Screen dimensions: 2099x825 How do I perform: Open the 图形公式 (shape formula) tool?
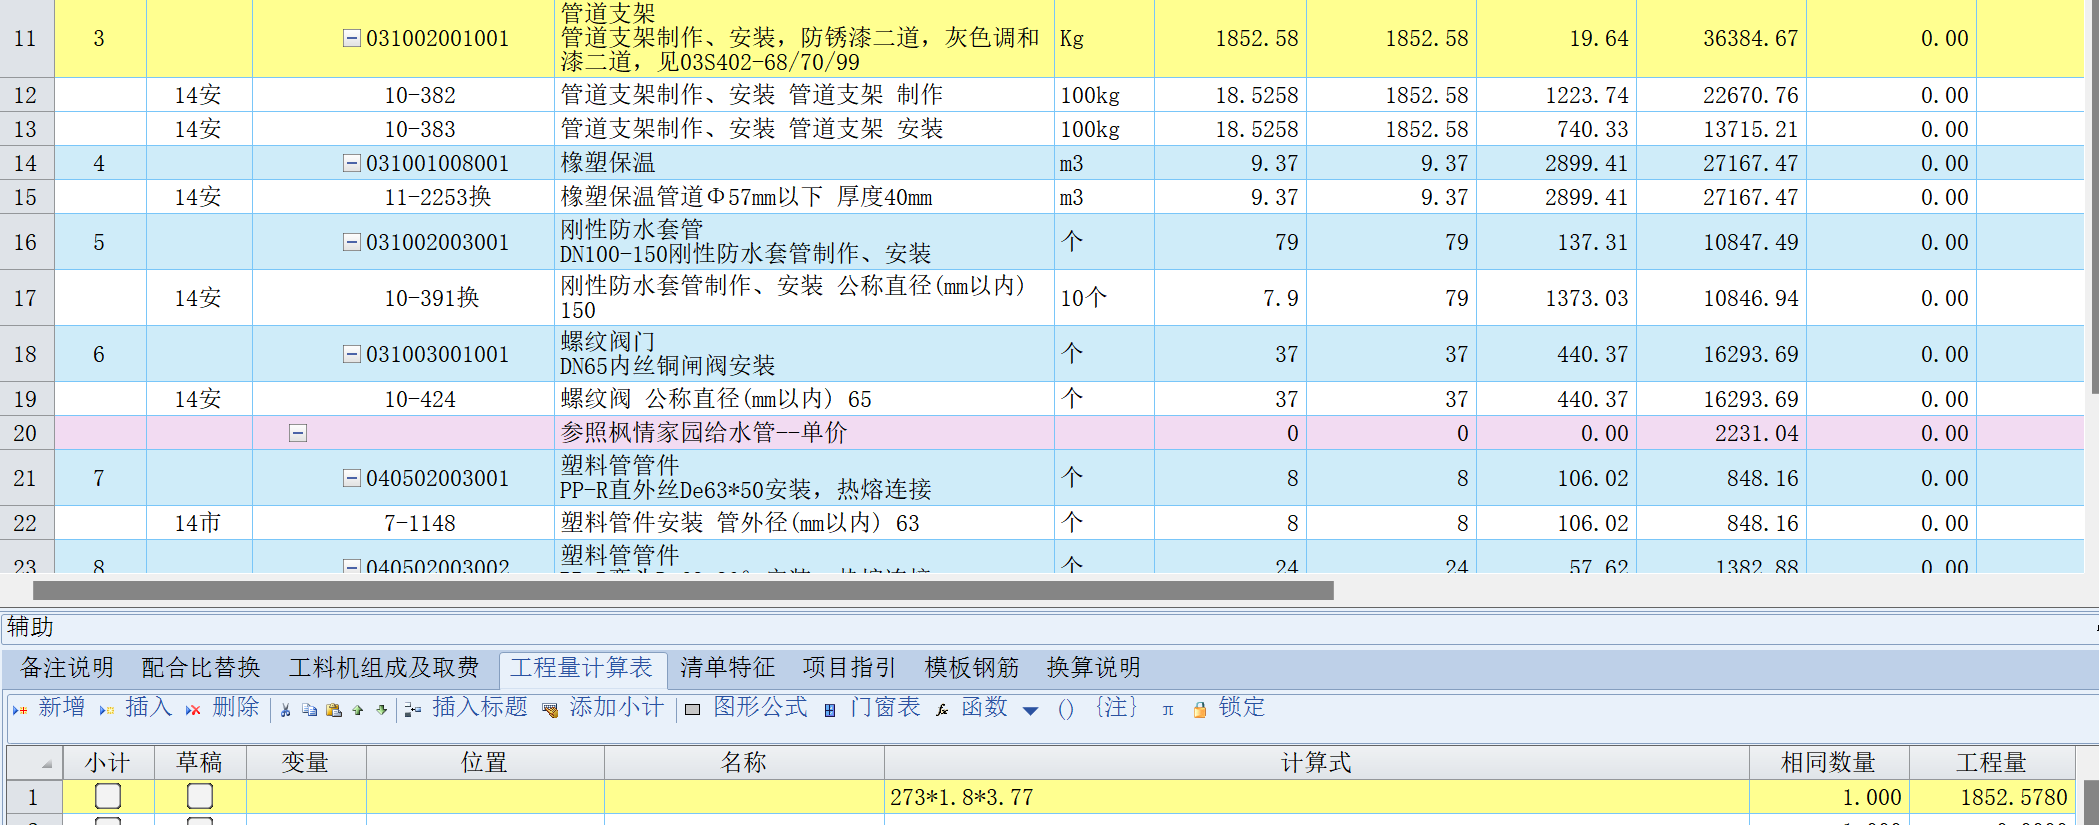[746, 708]
